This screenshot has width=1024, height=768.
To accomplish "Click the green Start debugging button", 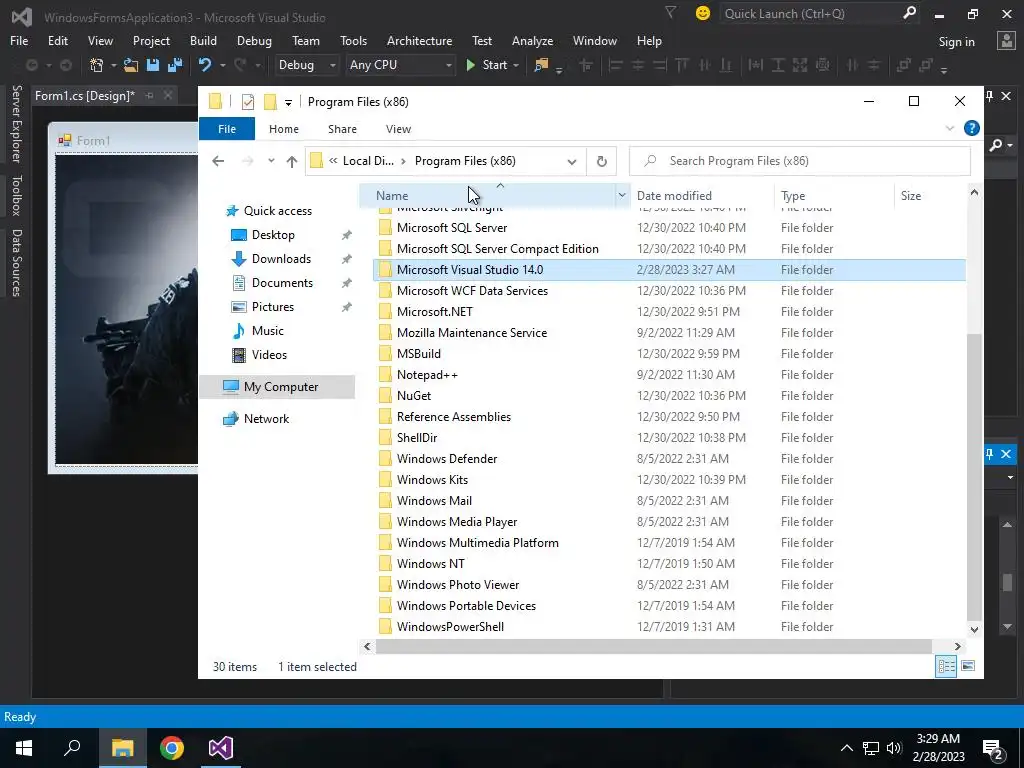I will tap(487, 65).
